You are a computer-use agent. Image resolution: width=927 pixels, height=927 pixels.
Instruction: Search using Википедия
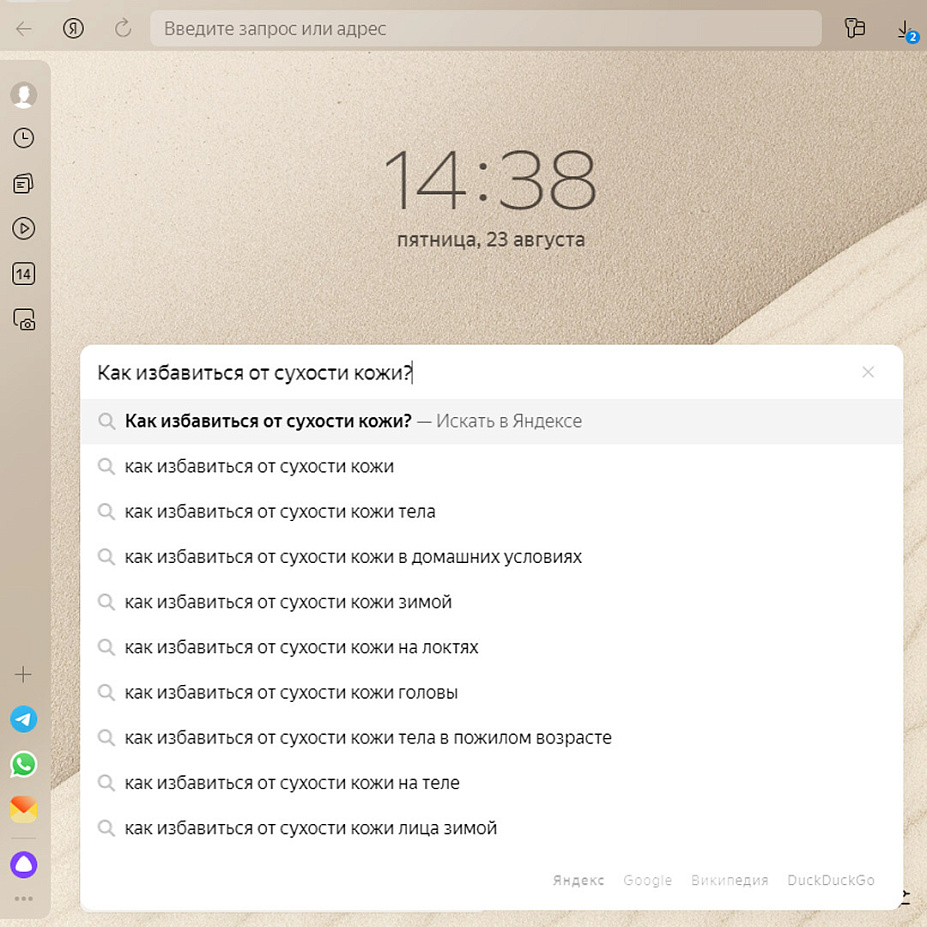pos(730,880)
